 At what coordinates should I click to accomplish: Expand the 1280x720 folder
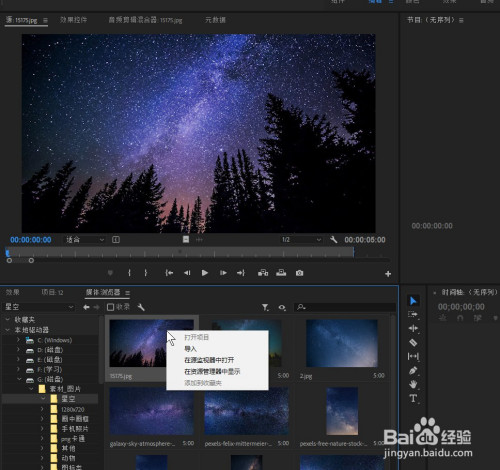tap(42, 409)
